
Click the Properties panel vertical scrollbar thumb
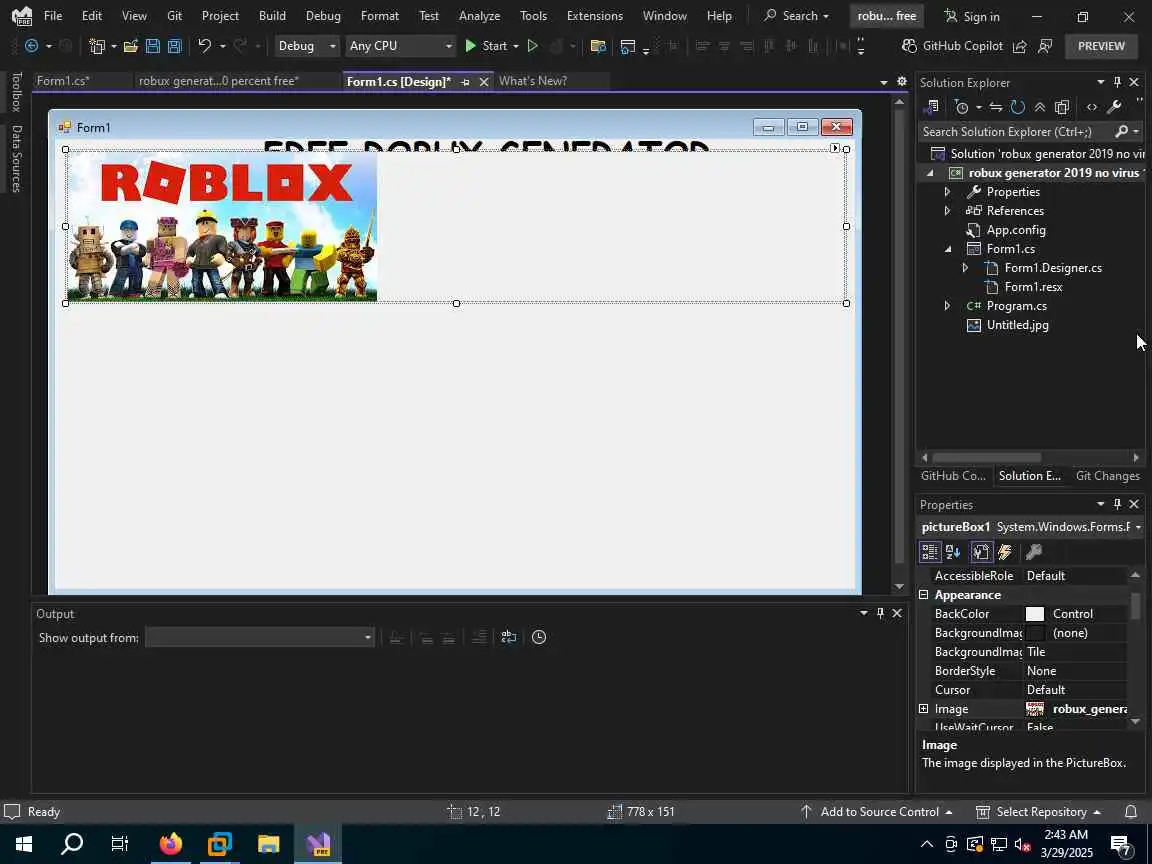coord(1136,605)
